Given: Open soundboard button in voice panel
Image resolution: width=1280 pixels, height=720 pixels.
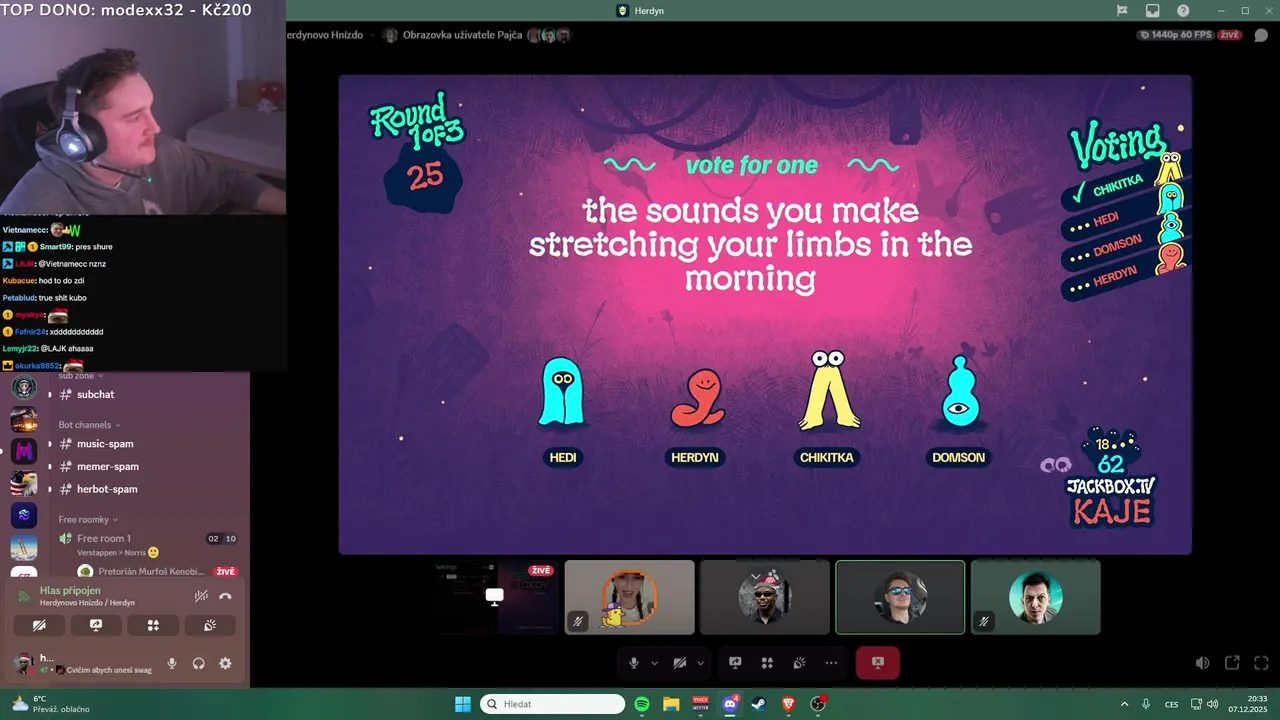Looking at the screenshot, I should (x=210, y=625).
